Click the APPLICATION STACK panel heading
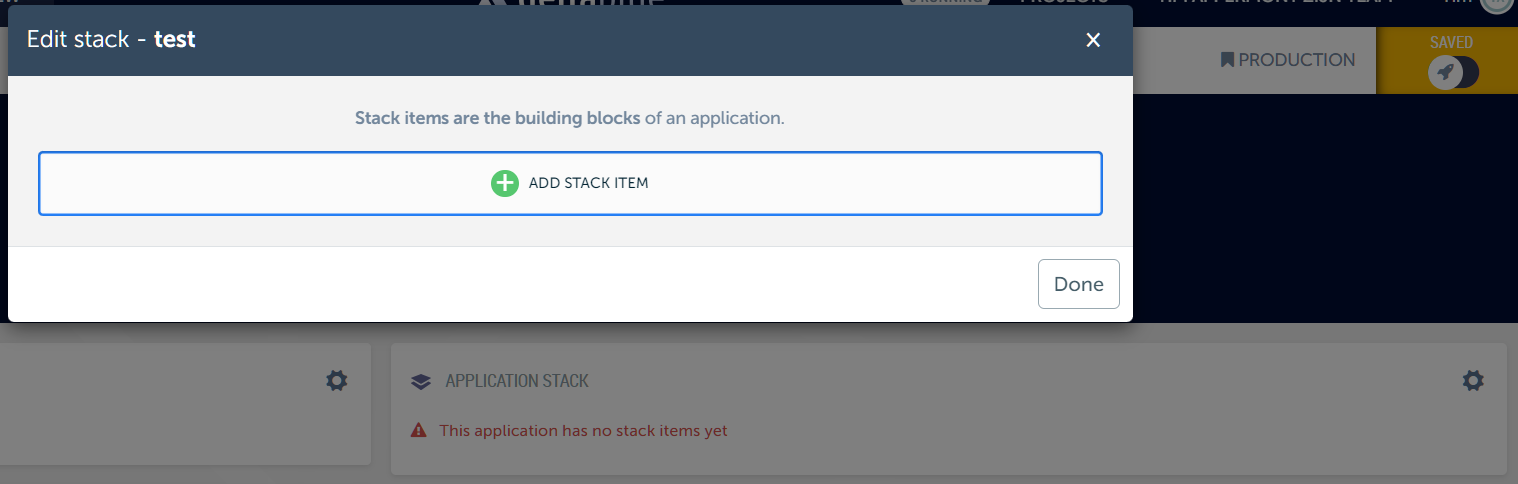This screenshot has width=1518, height=484. tap(517, 381)
